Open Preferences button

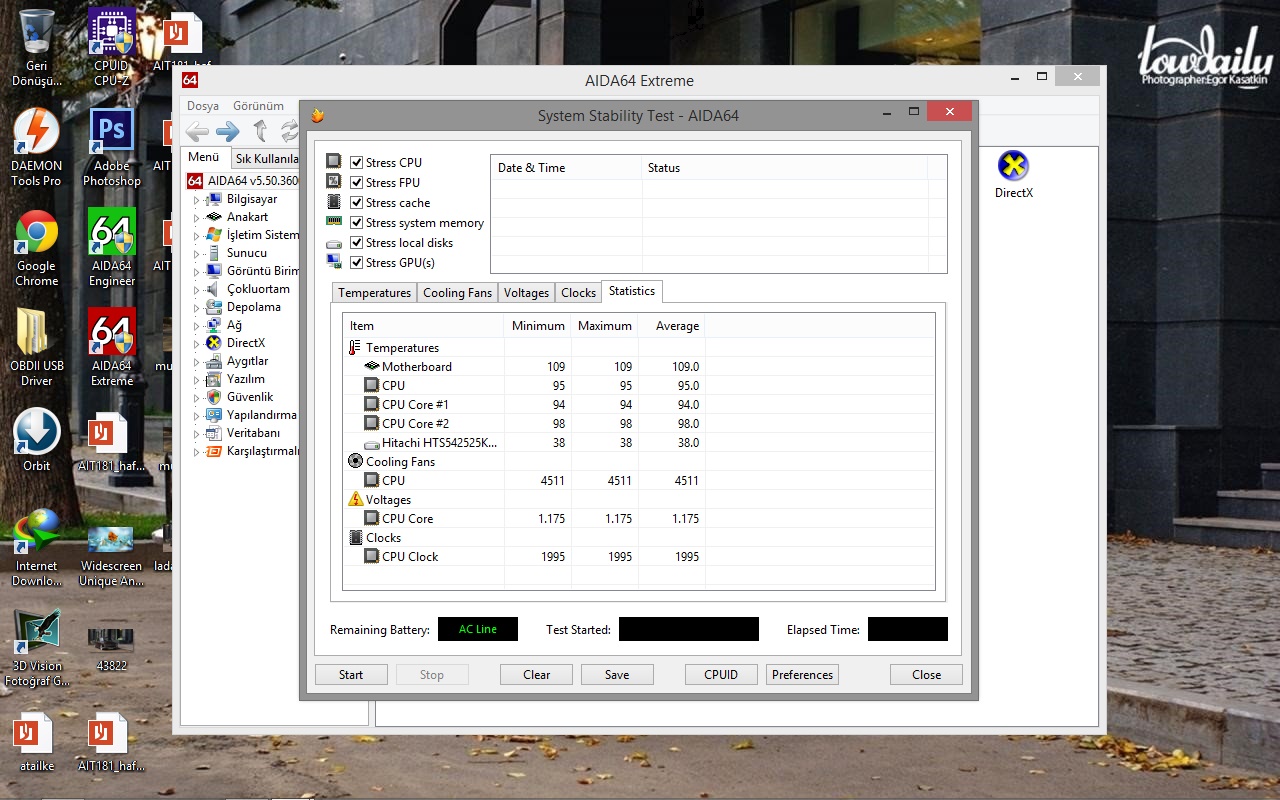coord(802,675)
